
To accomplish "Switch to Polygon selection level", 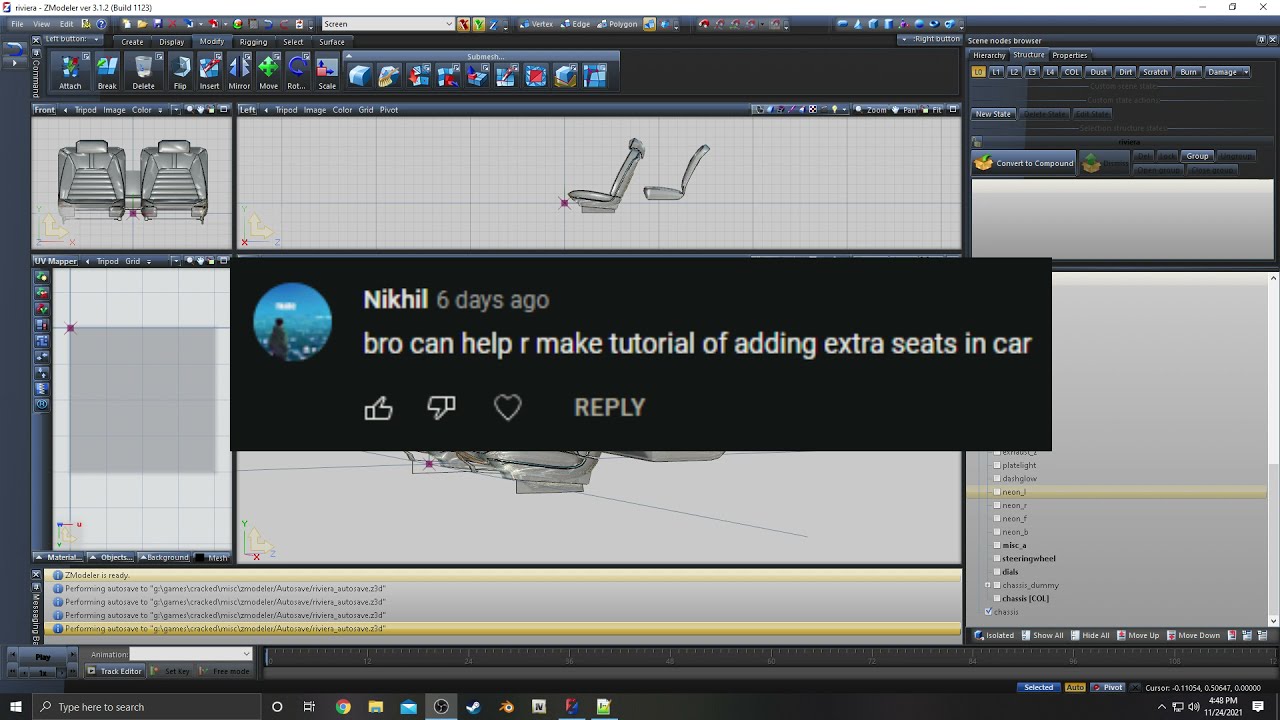I will [617, 24].
